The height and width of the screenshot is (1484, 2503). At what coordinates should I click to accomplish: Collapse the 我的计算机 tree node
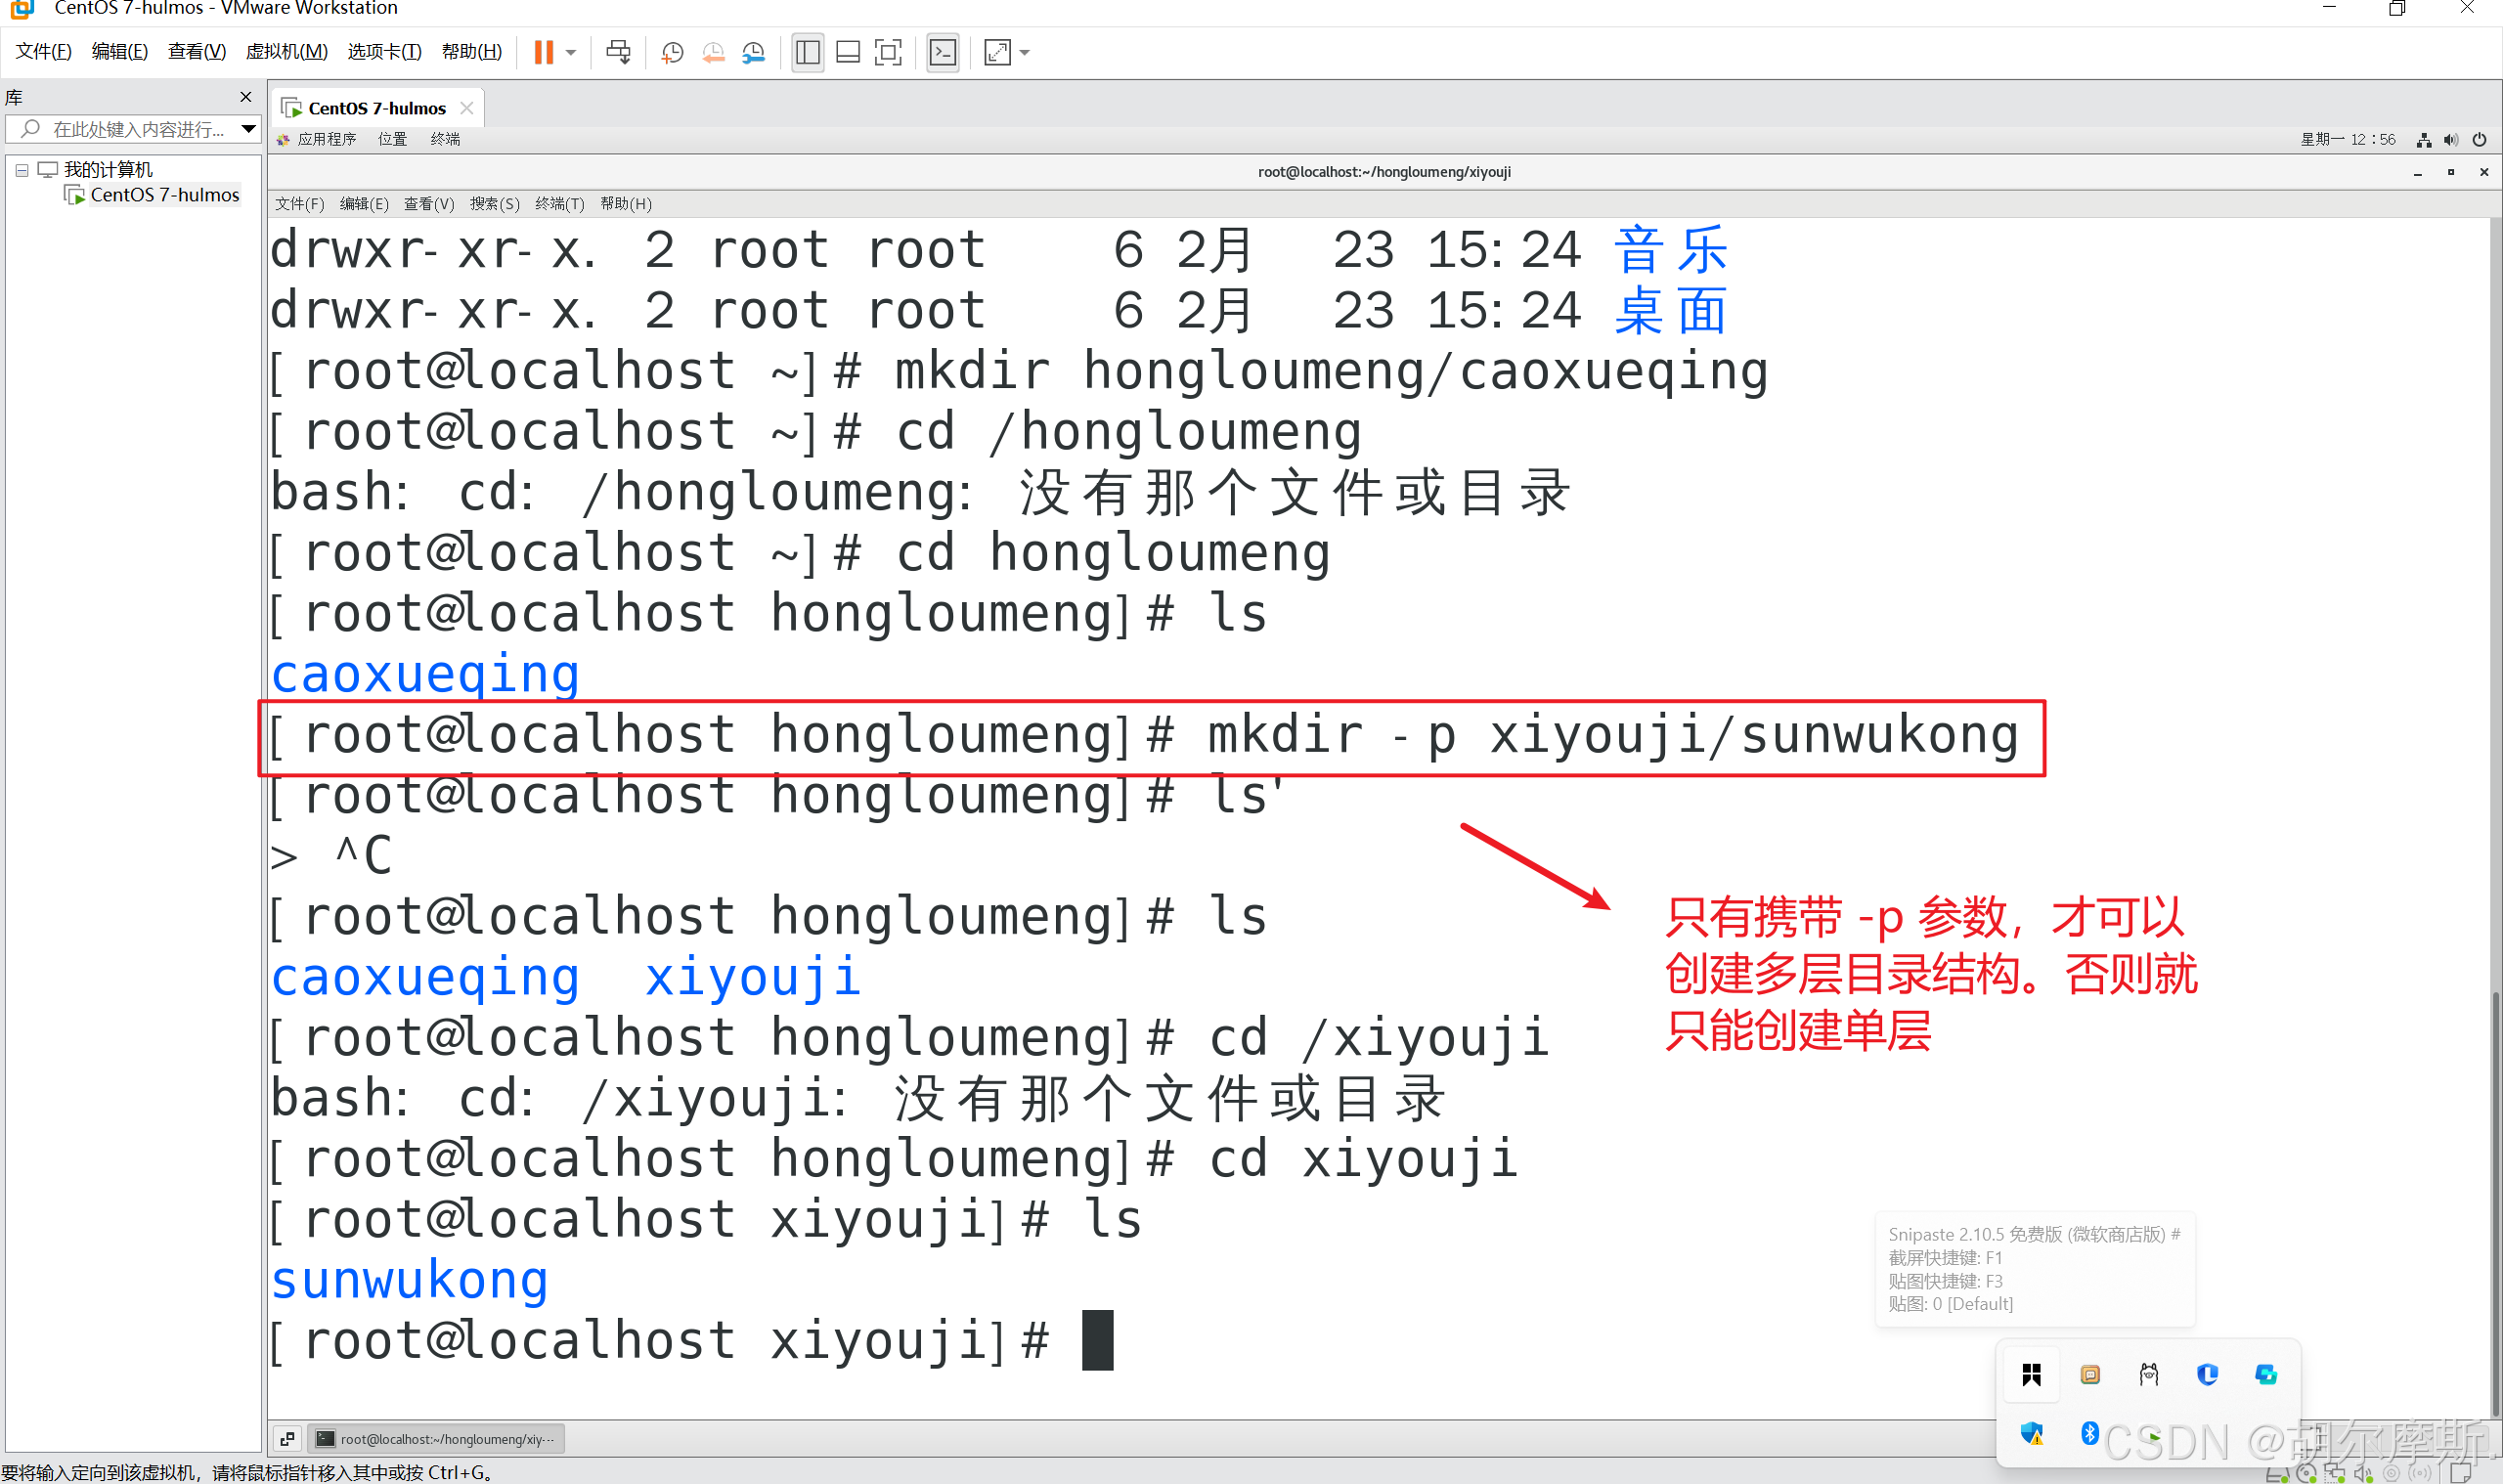point(21,170)
